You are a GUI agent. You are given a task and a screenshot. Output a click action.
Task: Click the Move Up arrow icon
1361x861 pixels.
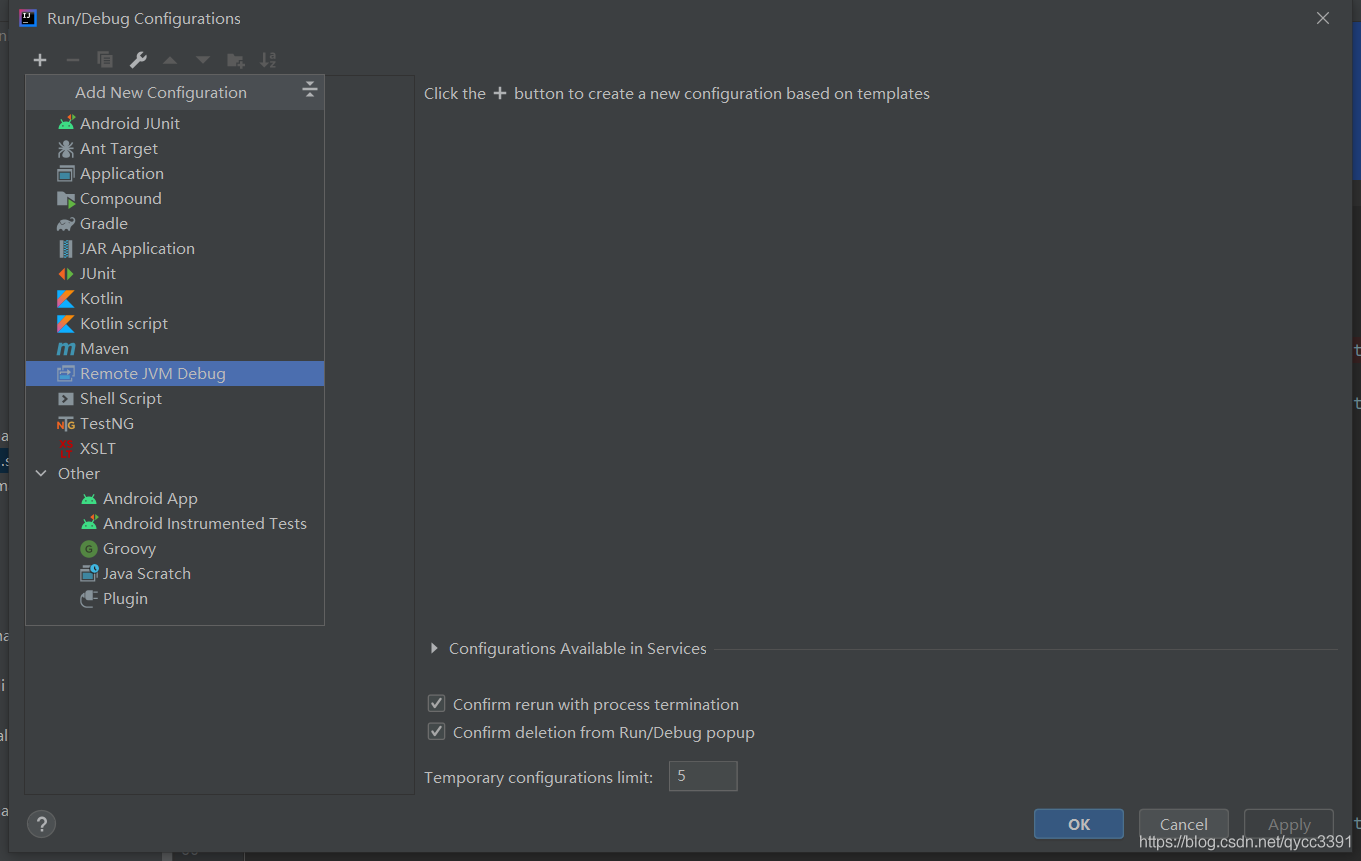(170, 60)
